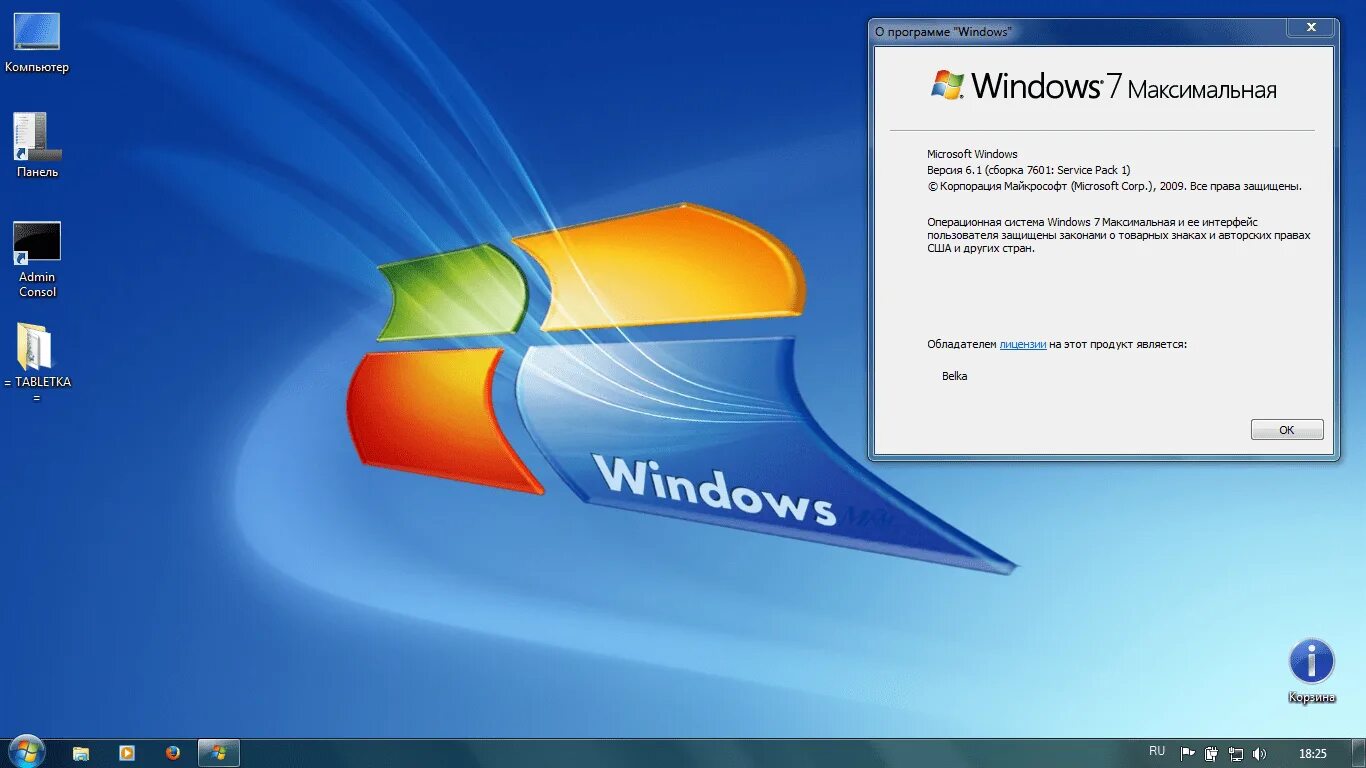Open the Корзина desktop icon

click(x=1311, y=671)
